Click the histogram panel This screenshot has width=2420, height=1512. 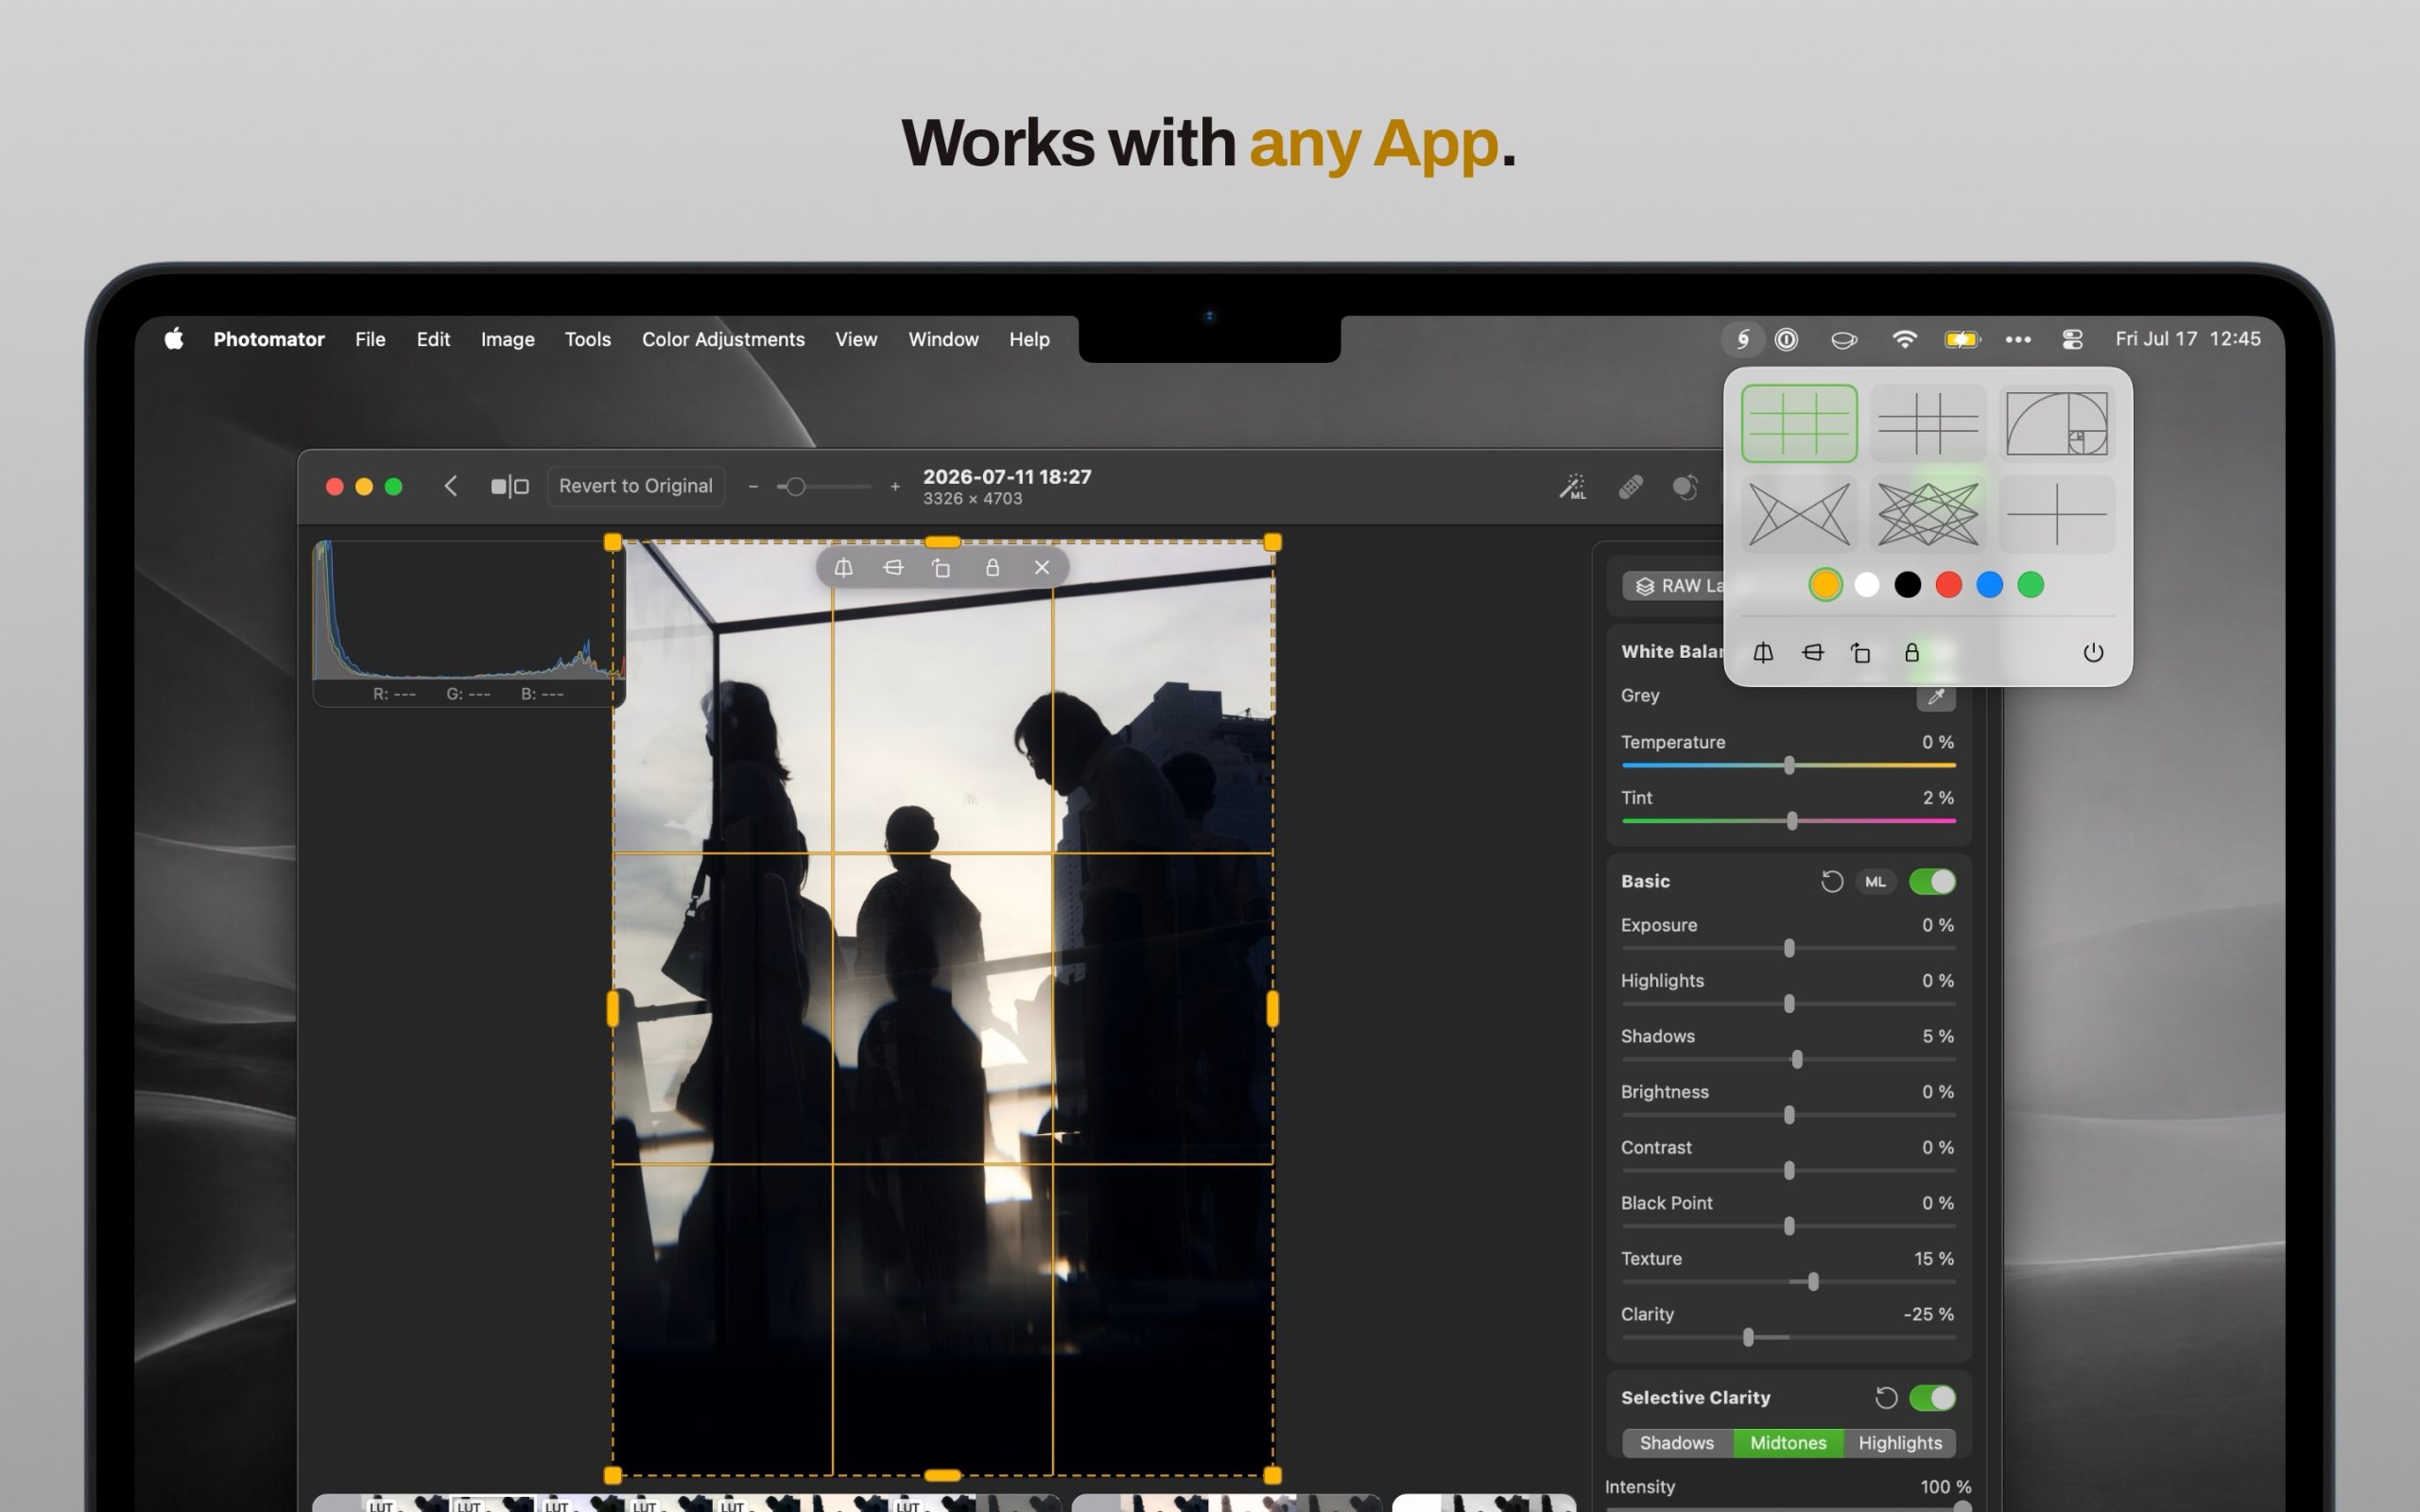pos(468,623)
